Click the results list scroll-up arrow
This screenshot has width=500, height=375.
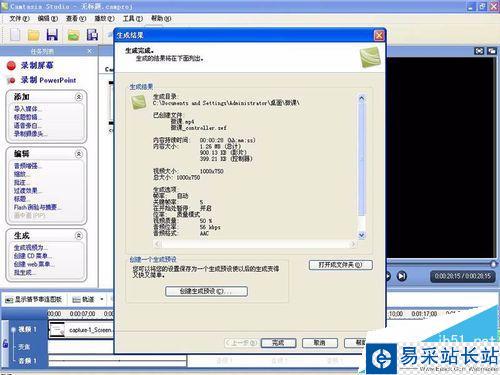(362, 98)
